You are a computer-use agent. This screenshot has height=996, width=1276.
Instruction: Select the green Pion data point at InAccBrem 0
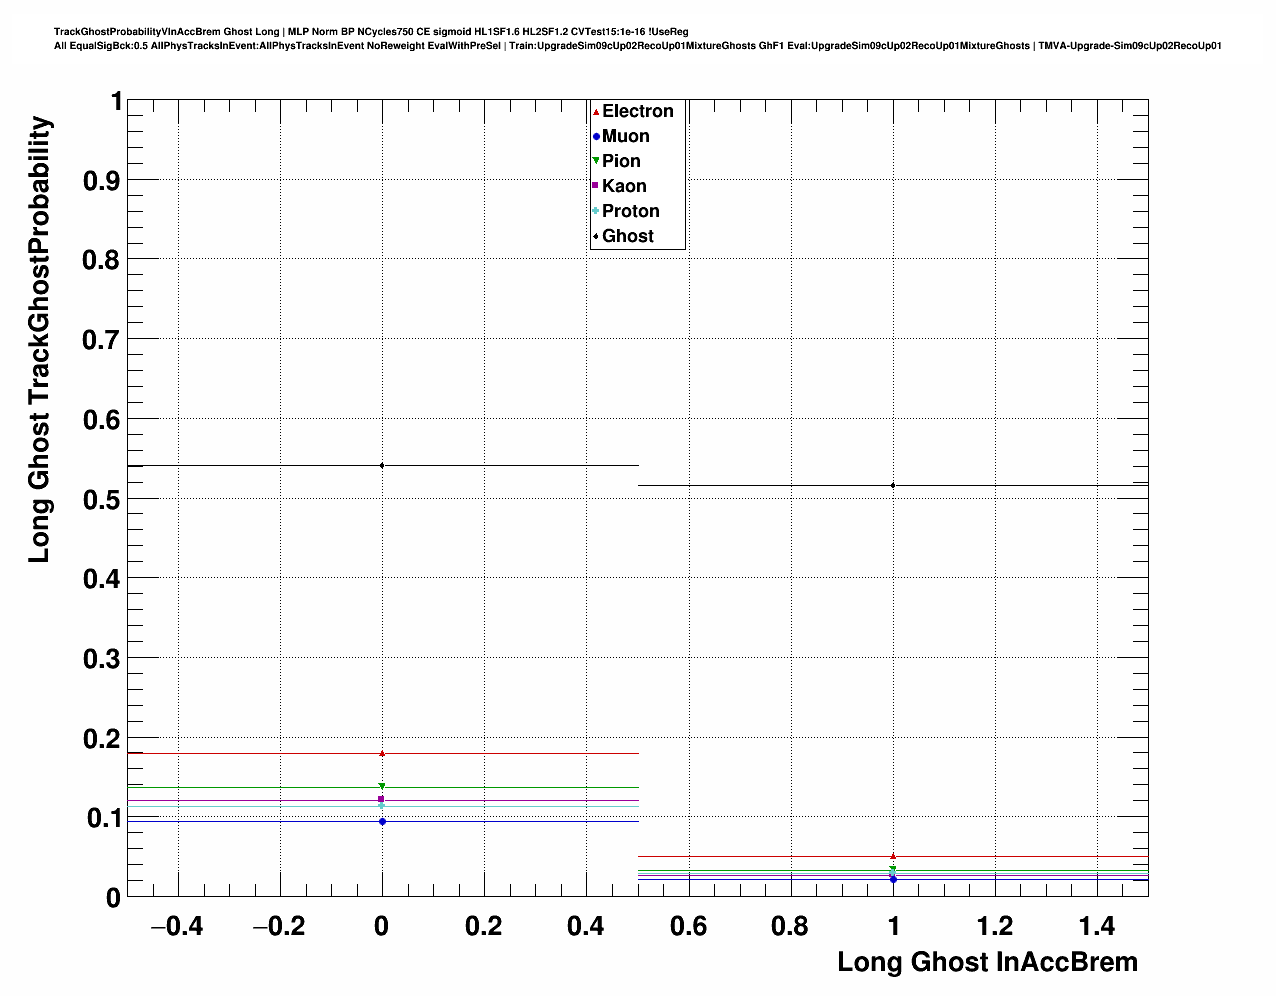coord(382,787)
